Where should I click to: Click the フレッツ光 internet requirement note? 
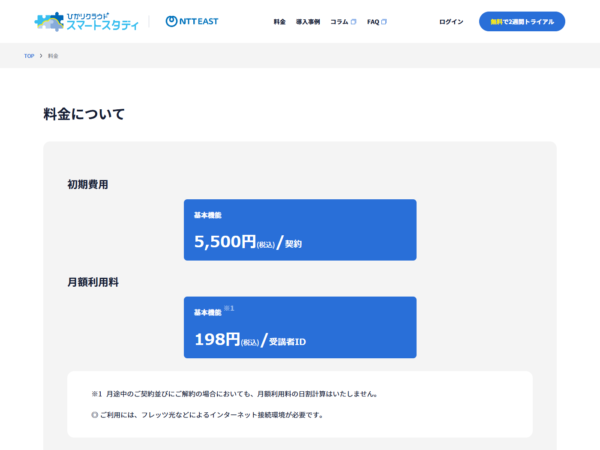coord(207,415)
